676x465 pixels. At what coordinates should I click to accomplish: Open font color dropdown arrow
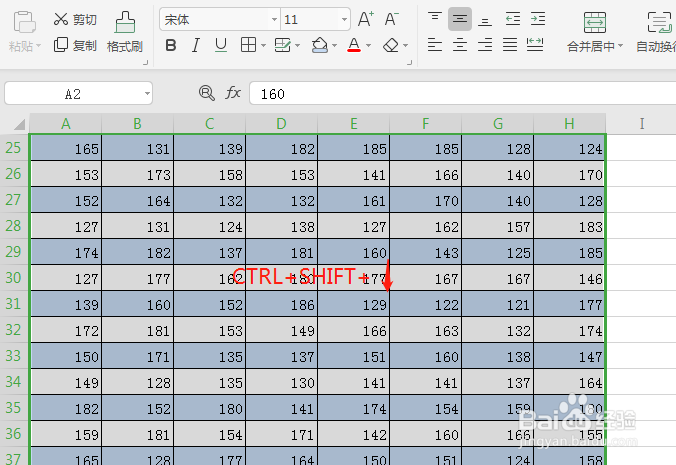(368, 45)
